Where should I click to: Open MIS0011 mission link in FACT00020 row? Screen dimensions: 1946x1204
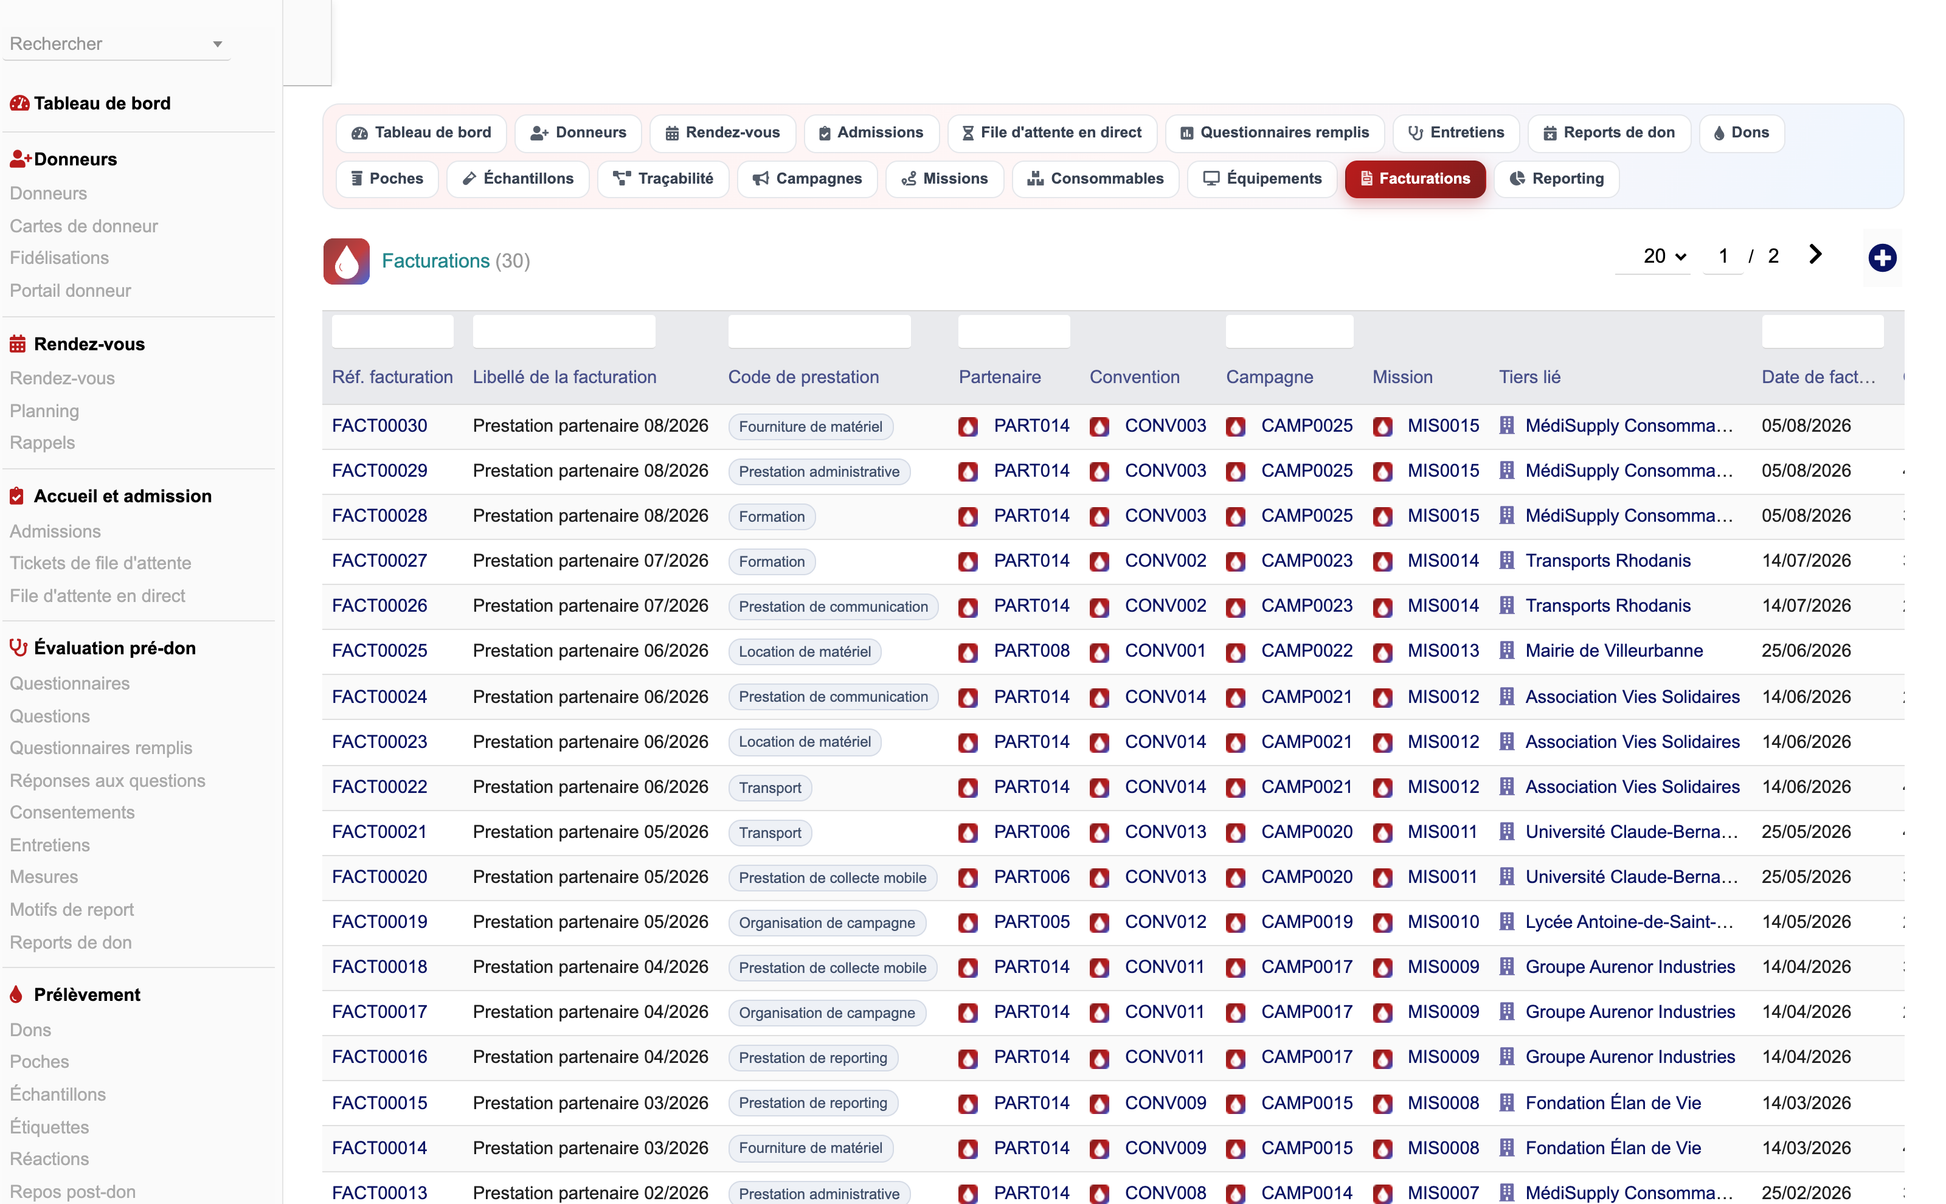click(1442, 876)
